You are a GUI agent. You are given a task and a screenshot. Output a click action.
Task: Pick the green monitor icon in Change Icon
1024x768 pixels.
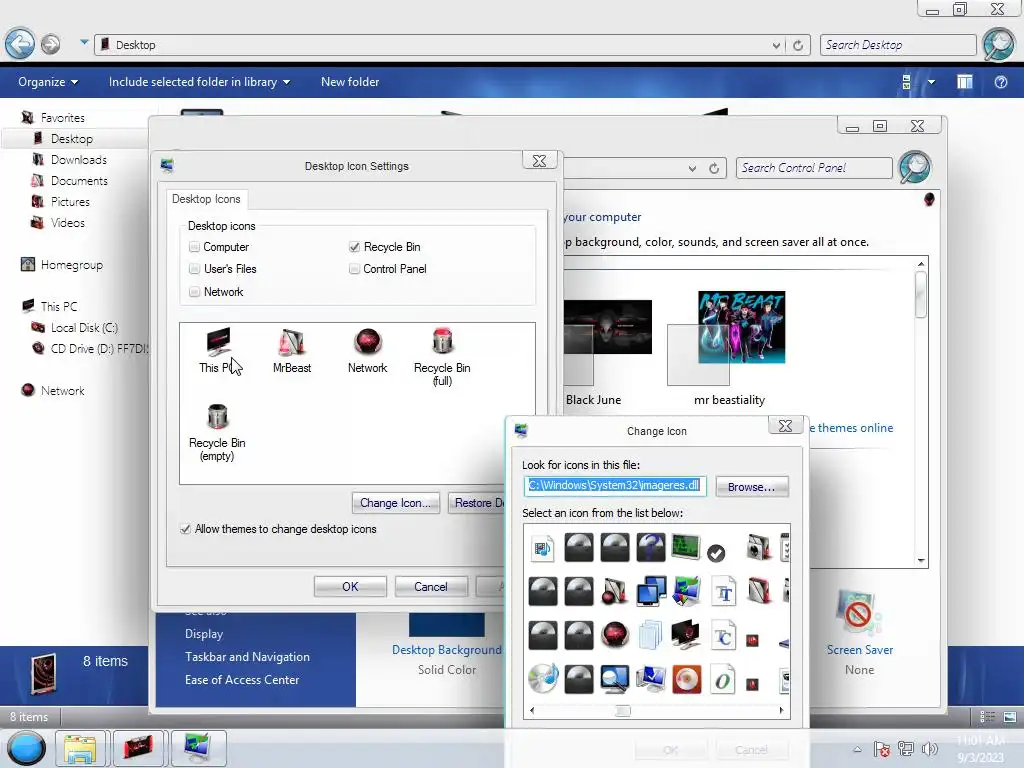(x=685, y=547)
